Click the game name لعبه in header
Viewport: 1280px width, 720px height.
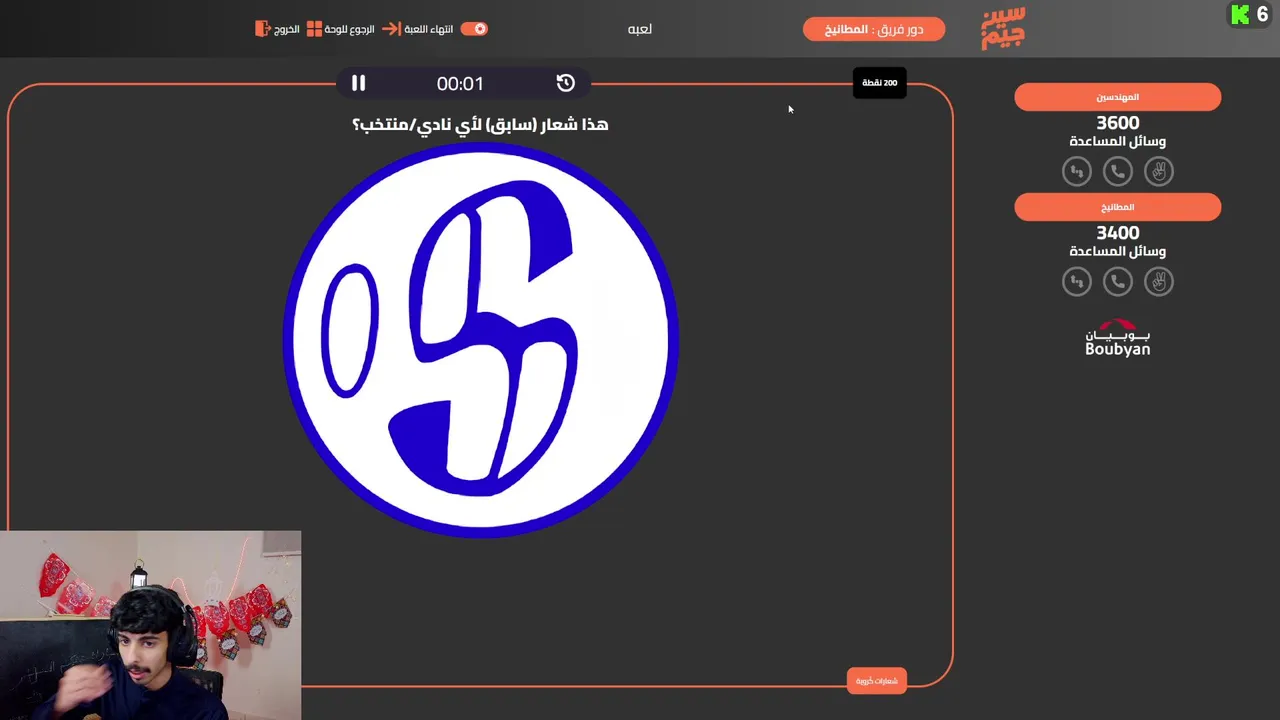pos(640,29)
